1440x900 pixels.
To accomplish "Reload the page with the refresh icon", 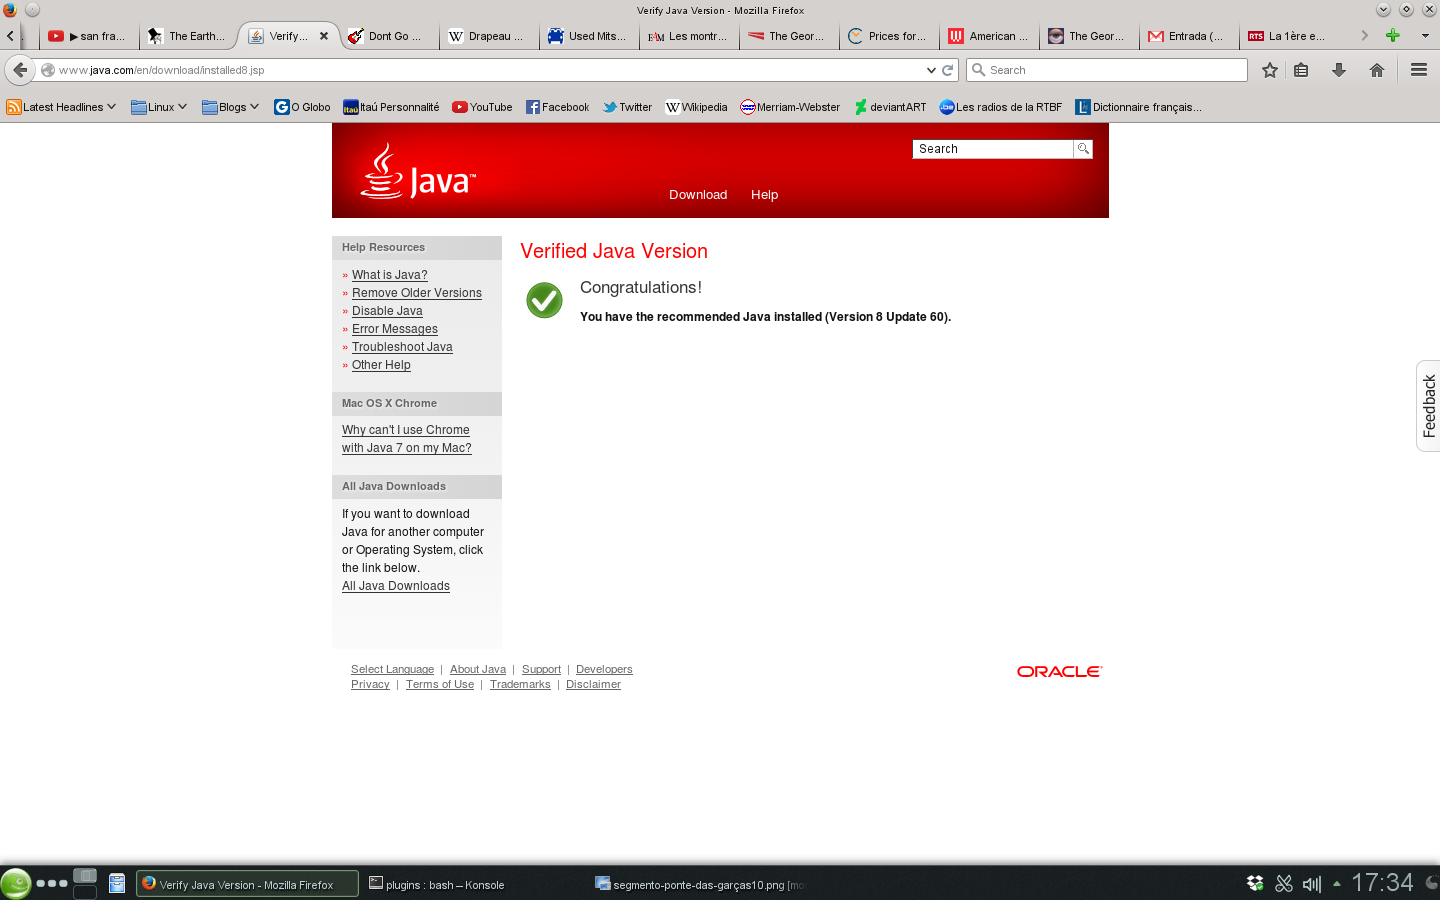I will (x=947, y=70).
